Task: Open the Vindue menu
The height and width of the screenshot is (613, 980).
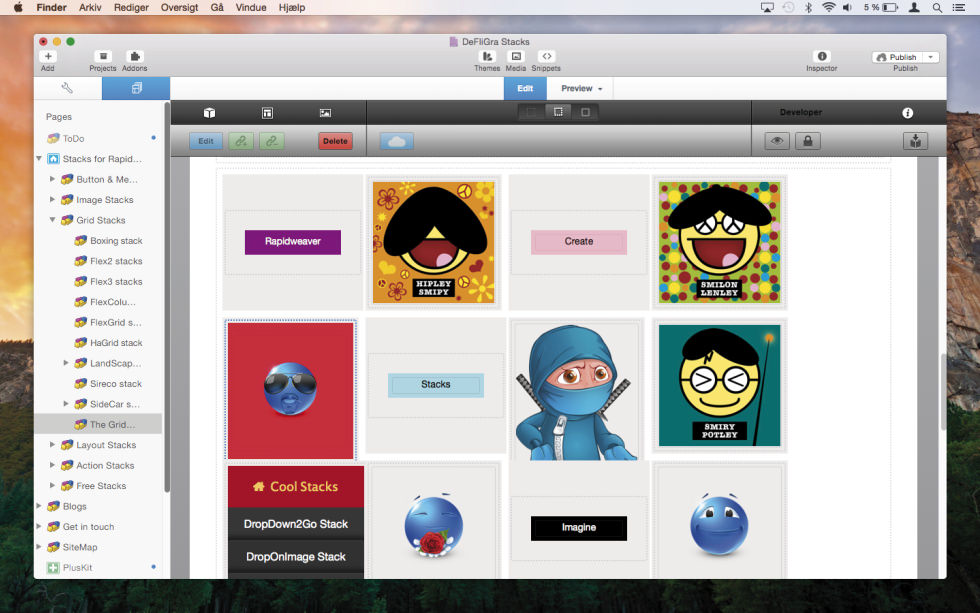Action: click(x=251, y=7)
